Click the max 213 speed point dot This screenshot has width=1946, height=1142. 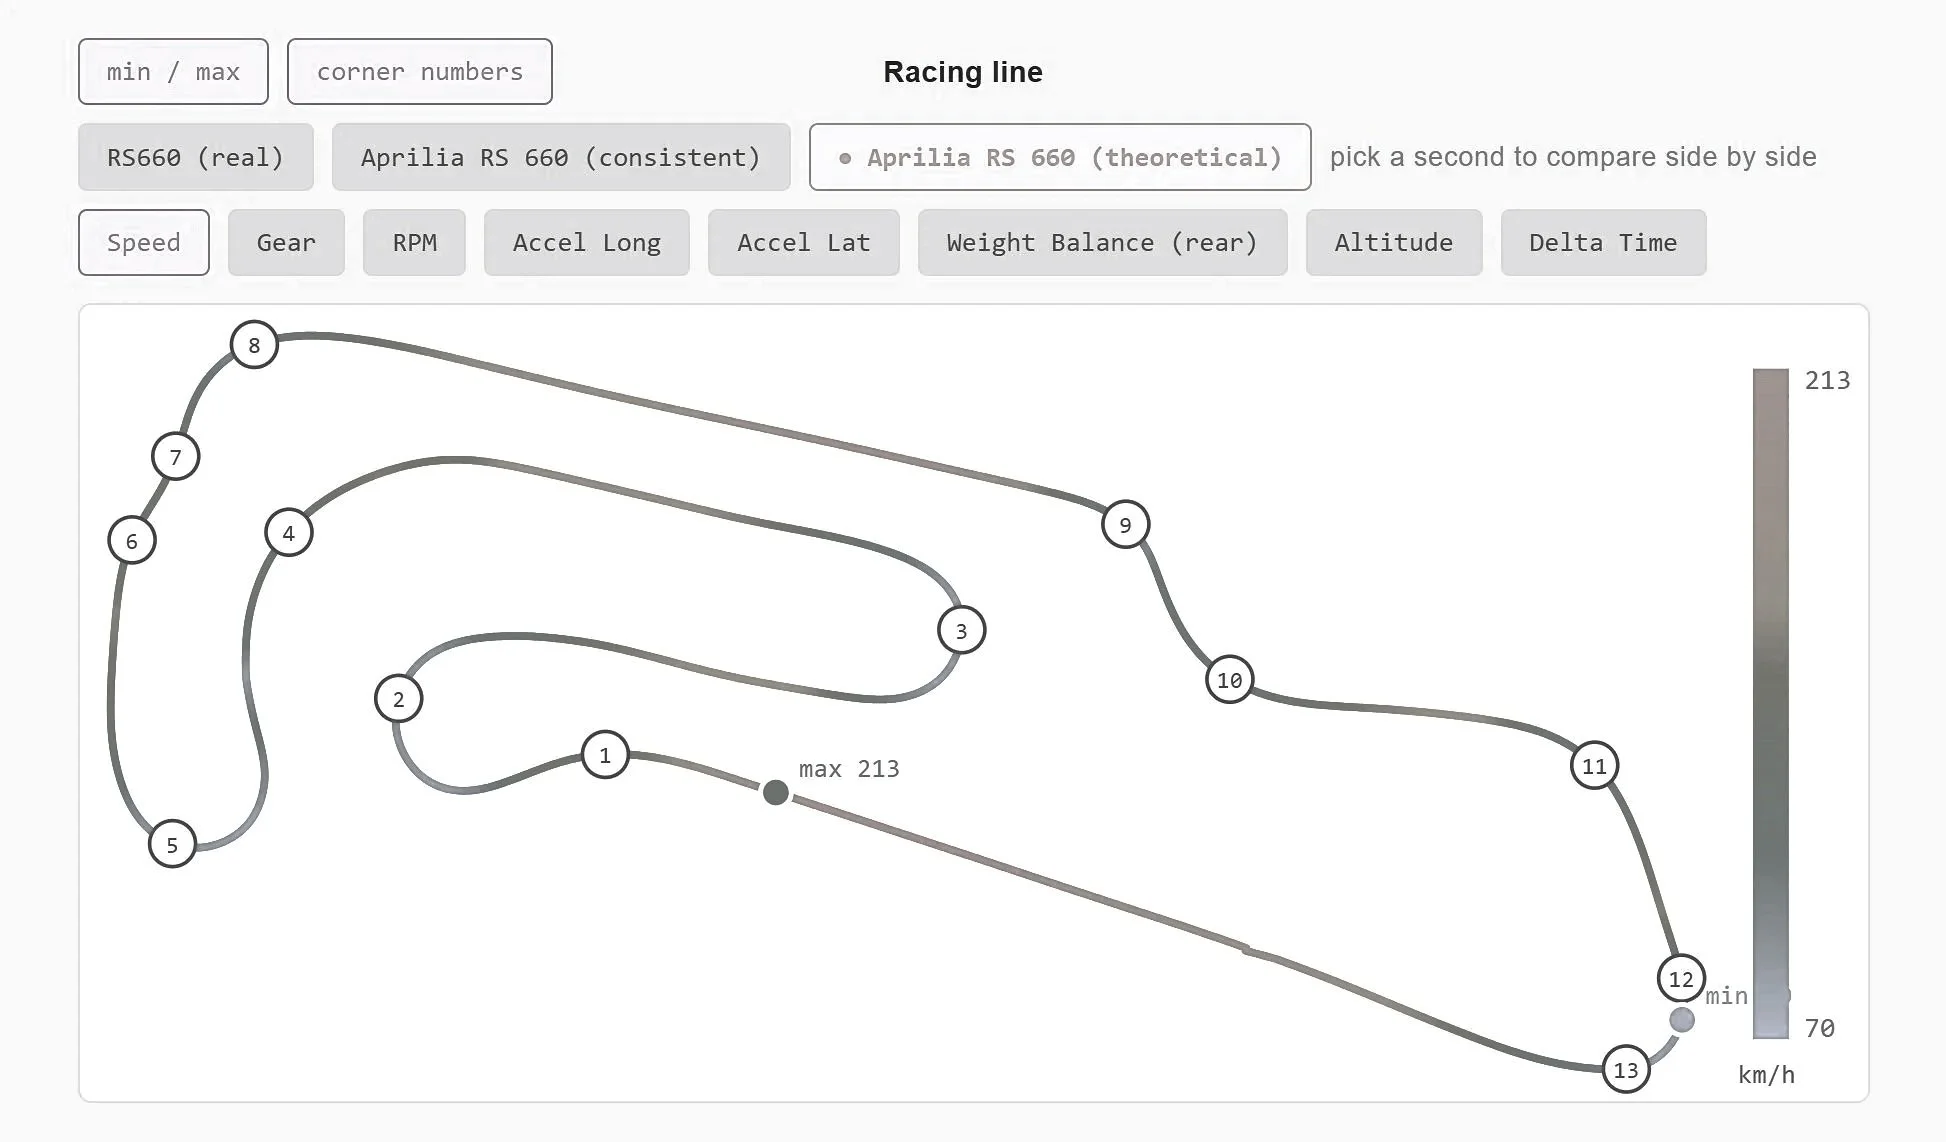[776, 793]
